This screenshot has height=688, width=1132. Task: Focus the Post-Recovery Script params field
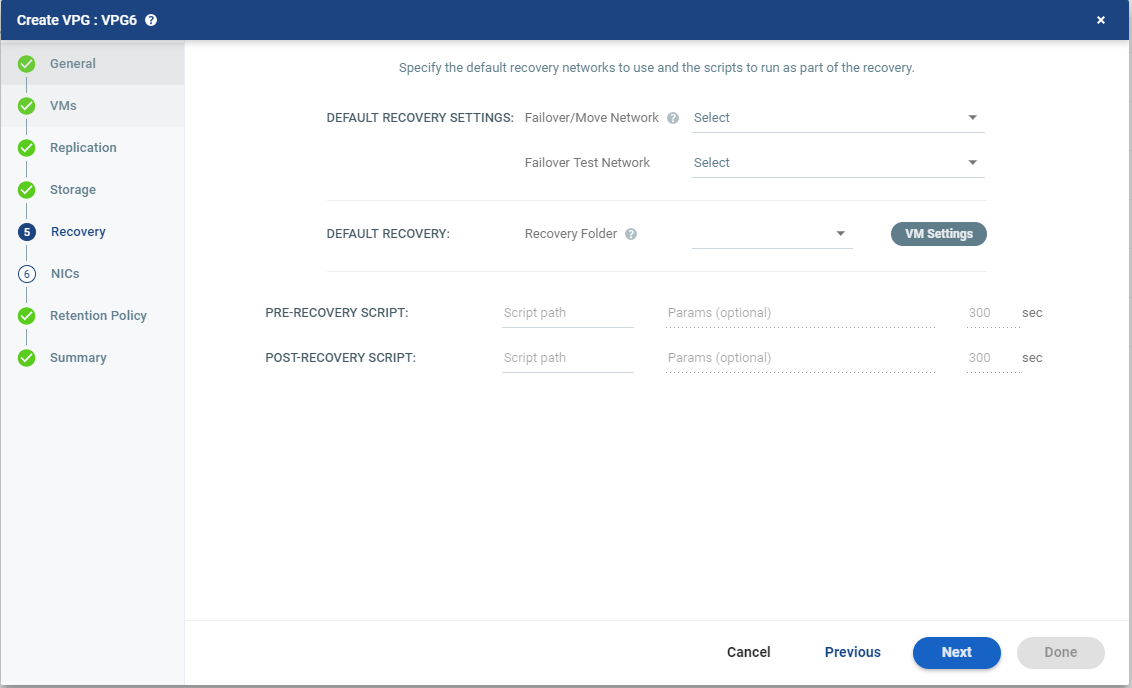801,358
